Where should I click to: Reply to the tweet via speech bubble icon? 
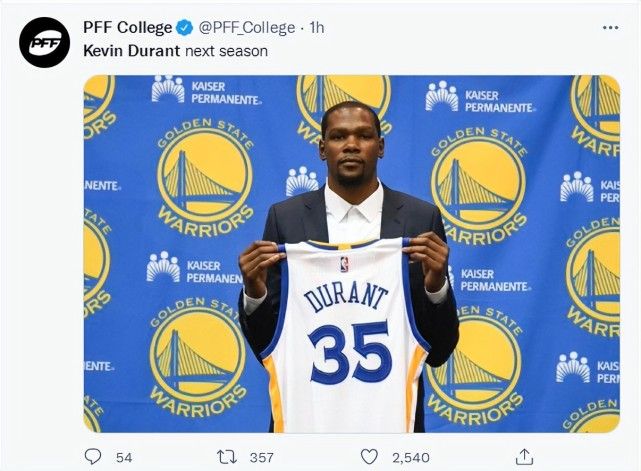tap(93, 456)
